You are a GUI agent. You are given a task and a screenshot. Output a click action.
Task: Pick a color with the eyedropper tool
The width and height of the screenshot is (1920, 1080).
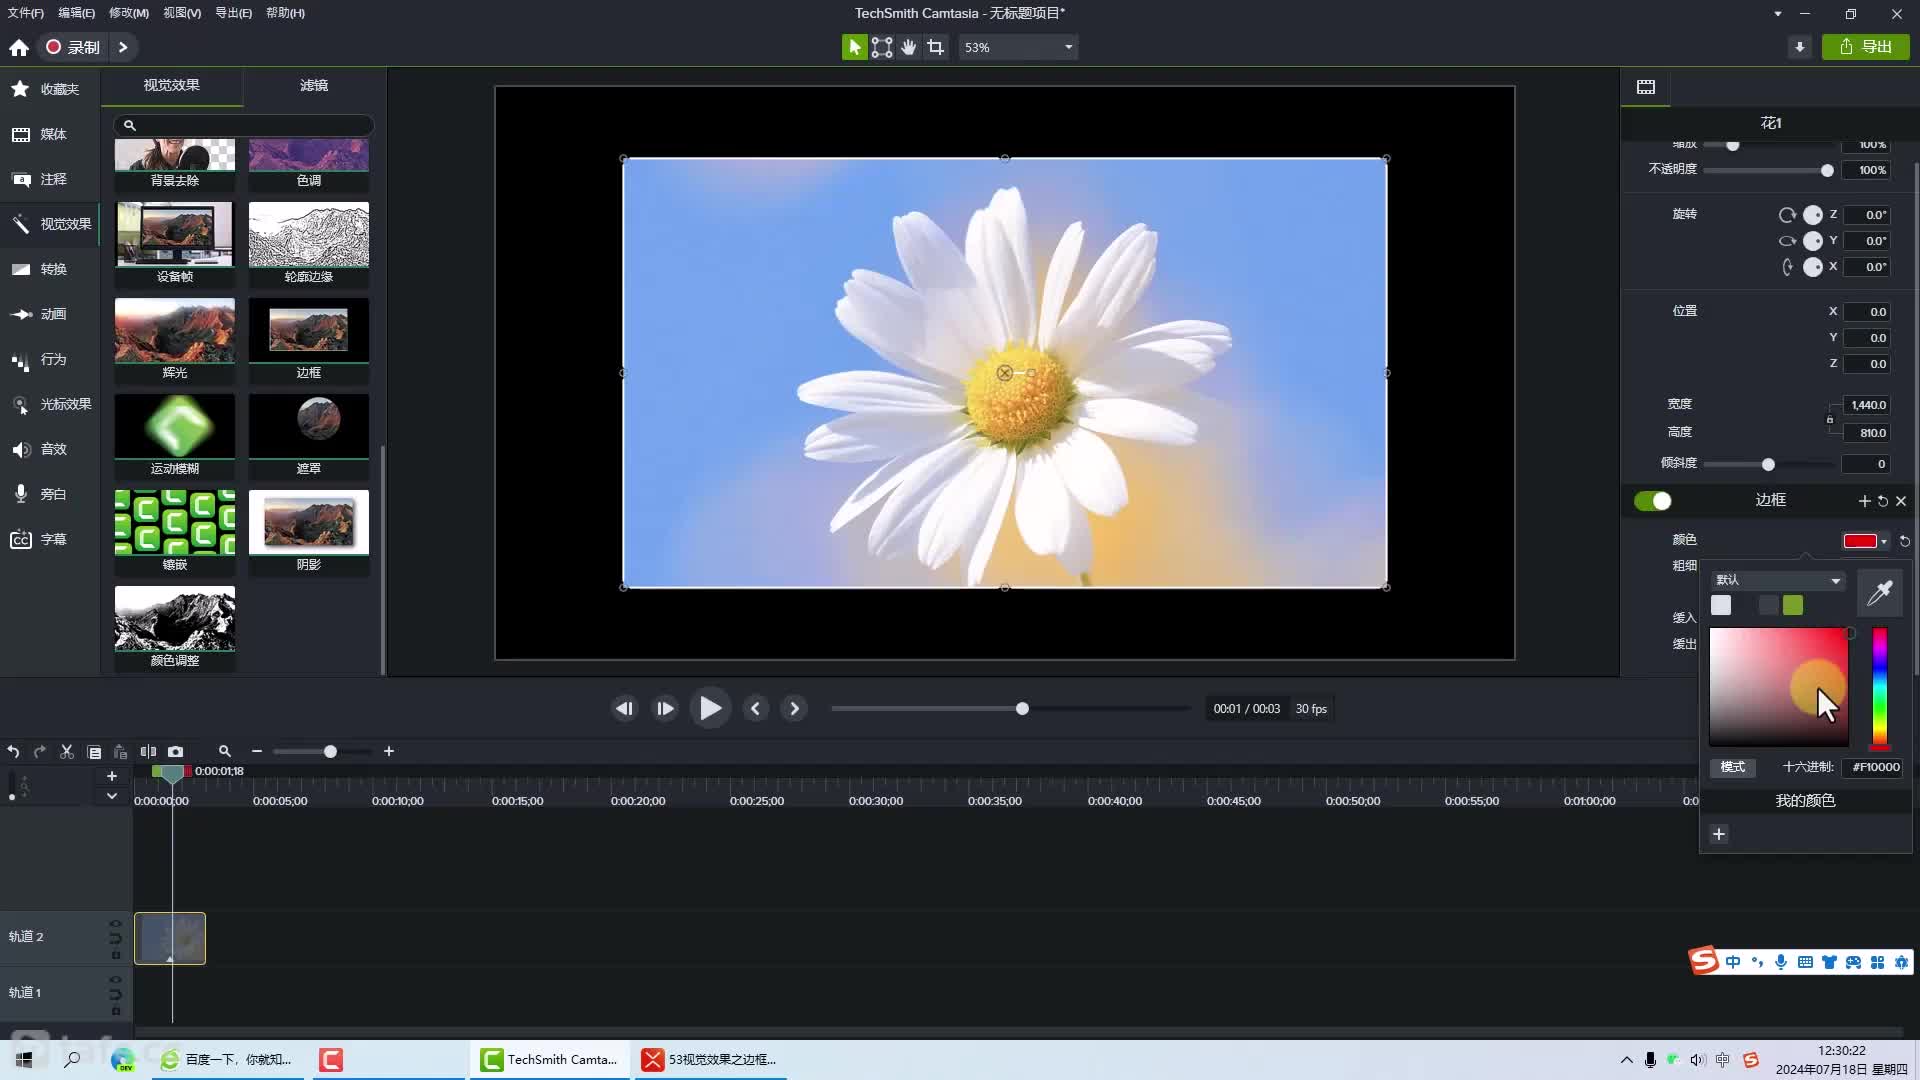coord(1880,592)
